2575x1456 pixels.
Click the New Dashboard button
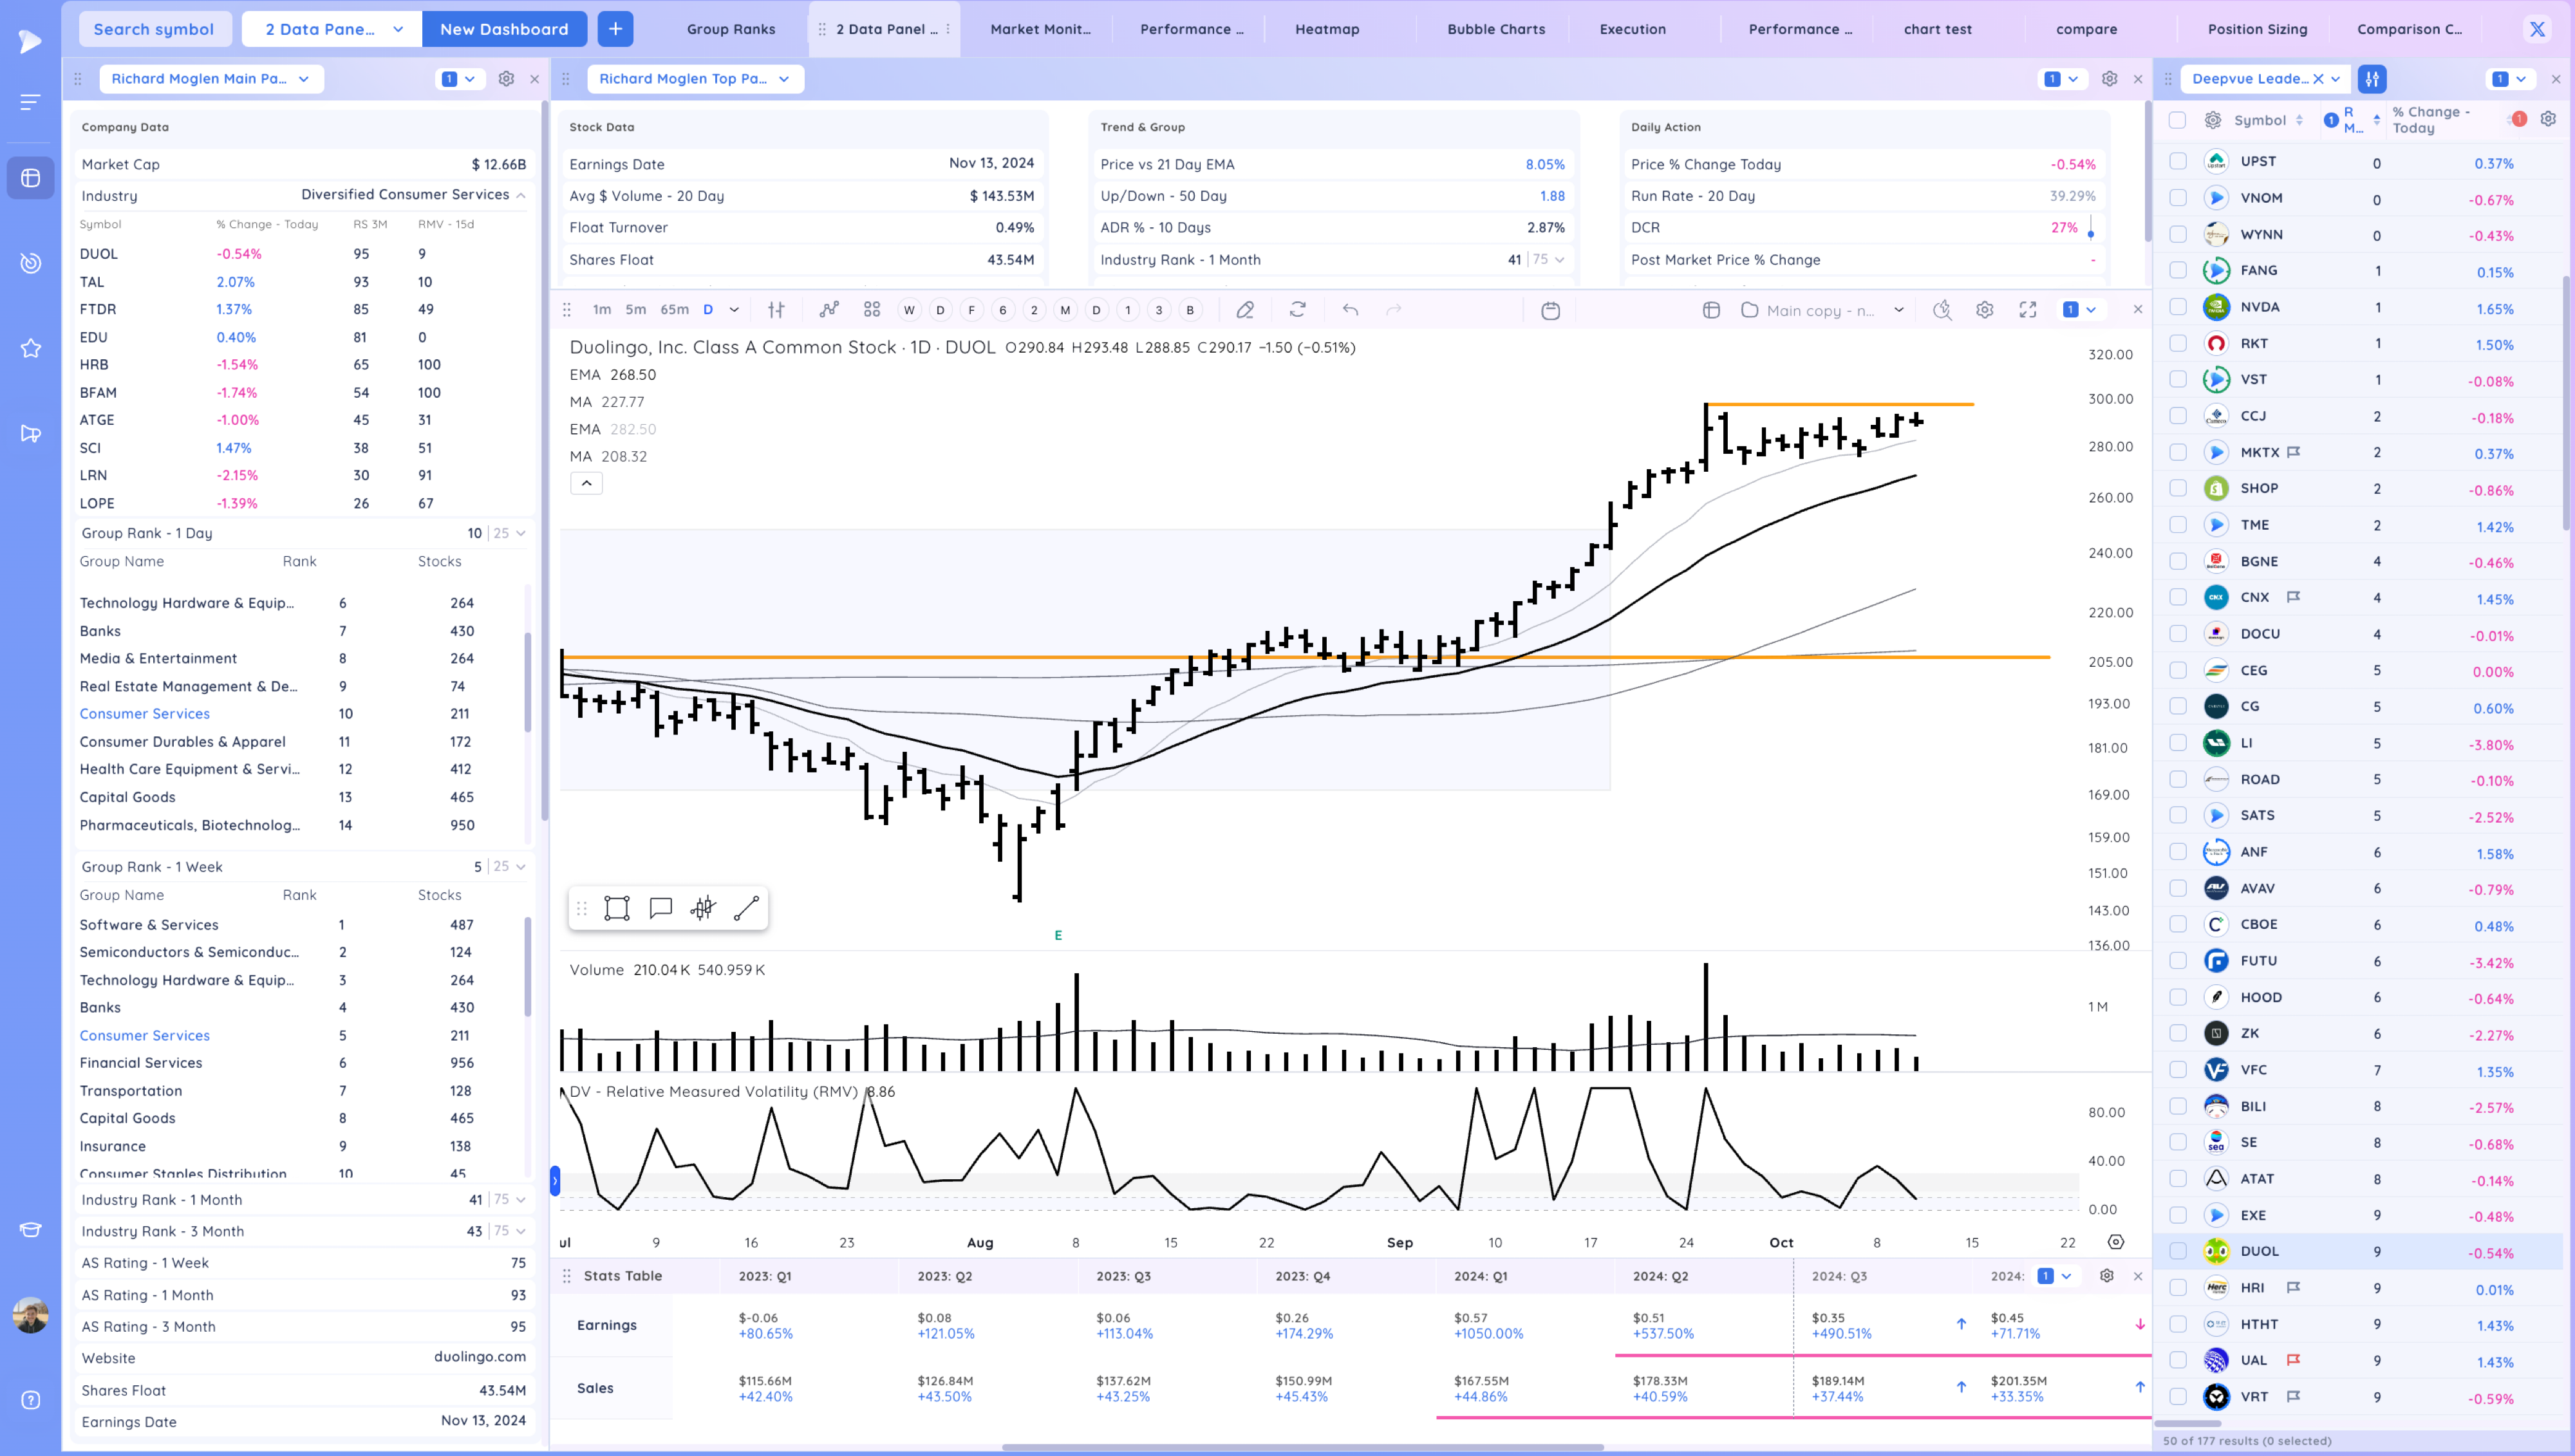pyautogui.click(x=504, y=29)
